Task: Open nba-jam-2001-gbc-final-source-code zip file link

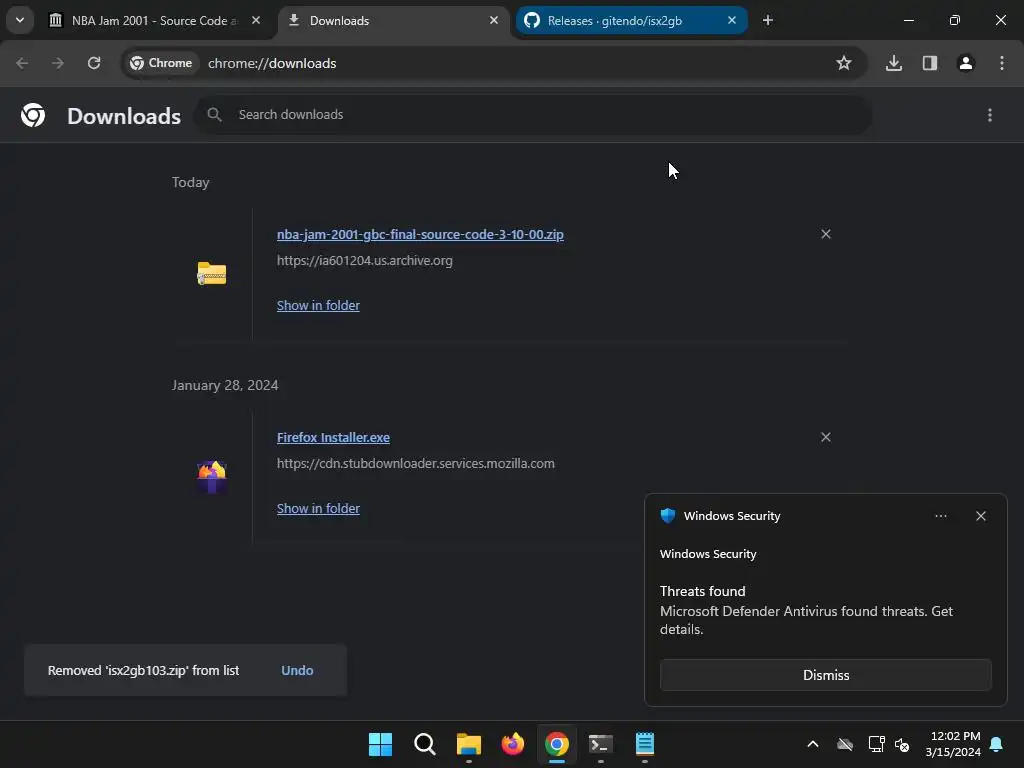Action: coord(420,234)
